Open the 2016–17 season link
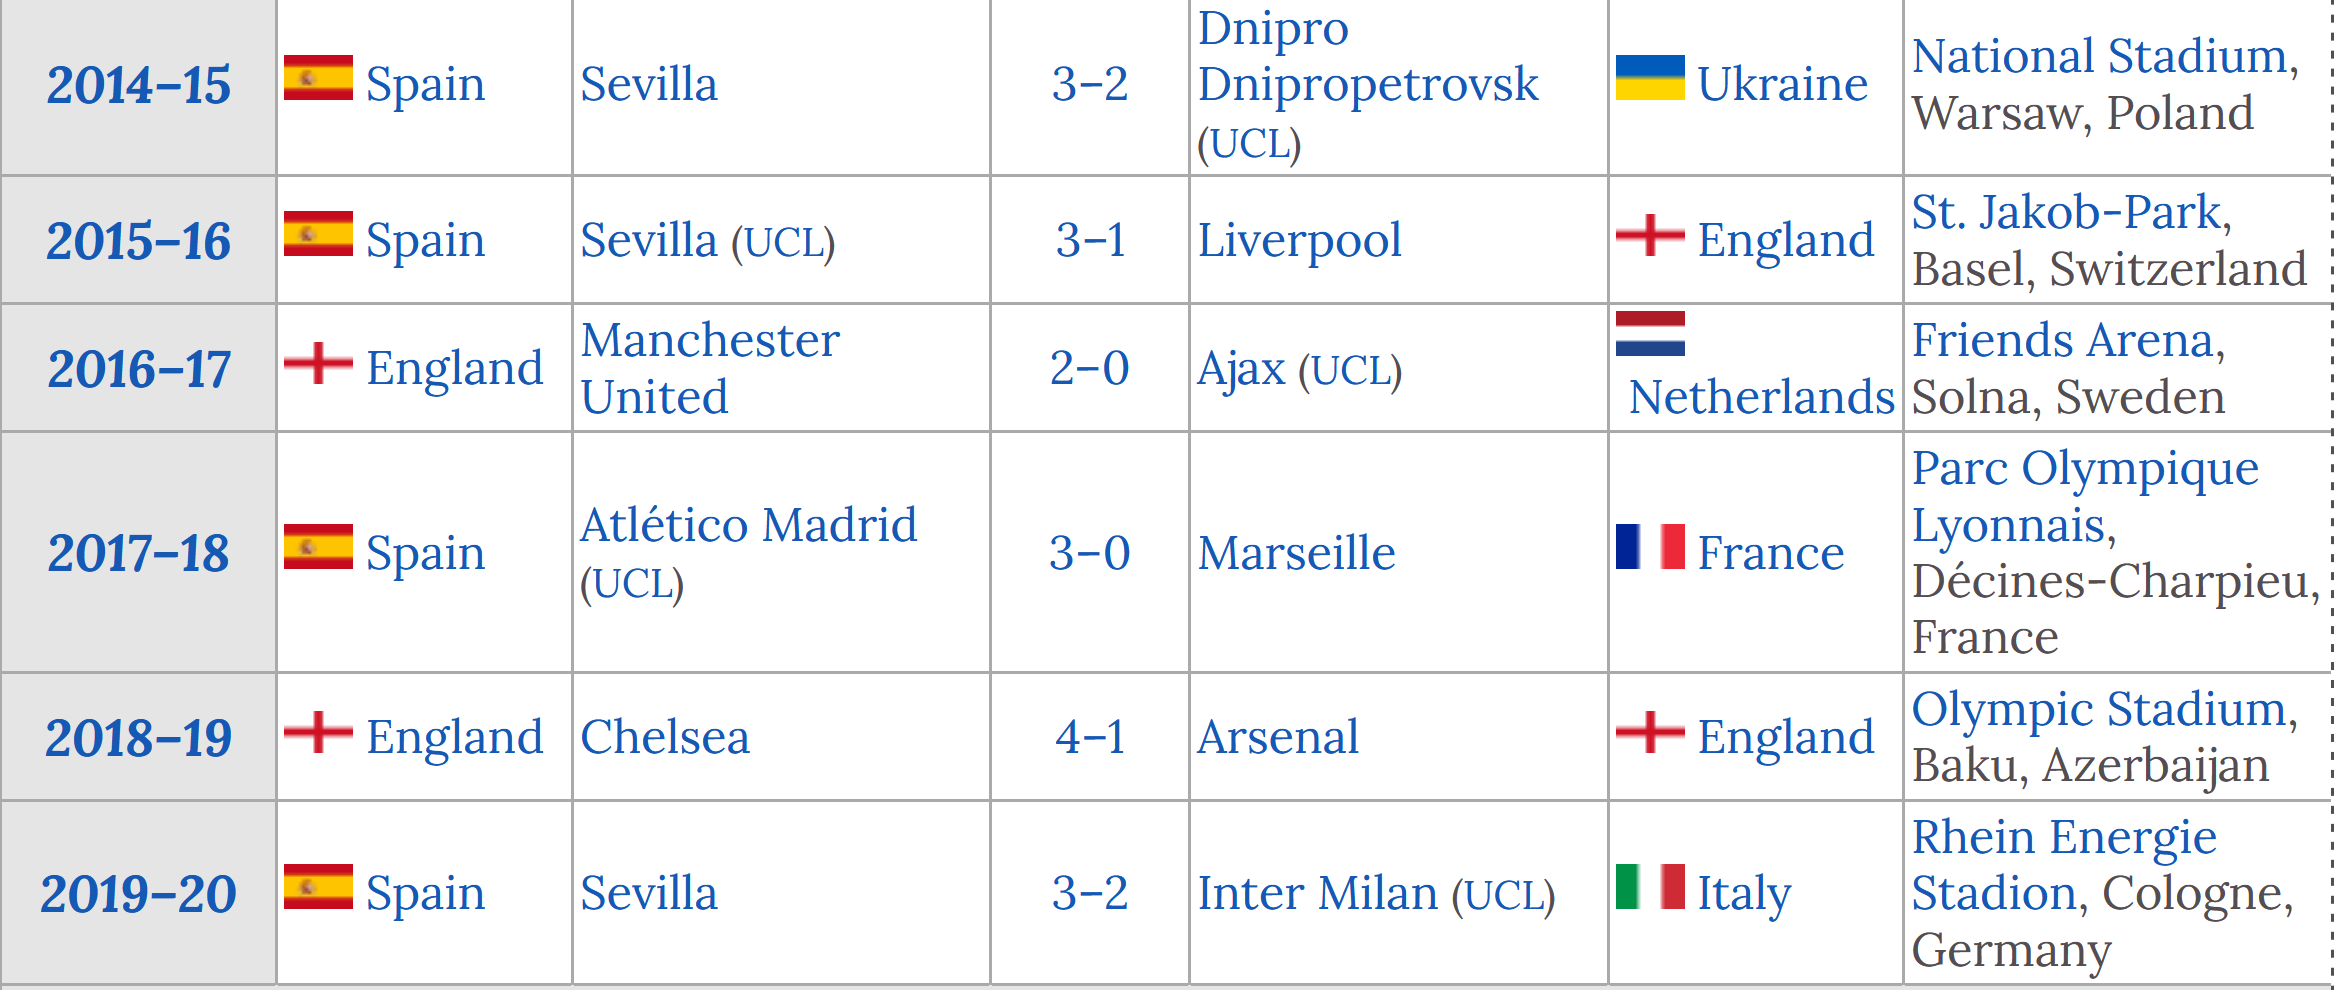The image size is (2338, 990). (x=139, y=369)
